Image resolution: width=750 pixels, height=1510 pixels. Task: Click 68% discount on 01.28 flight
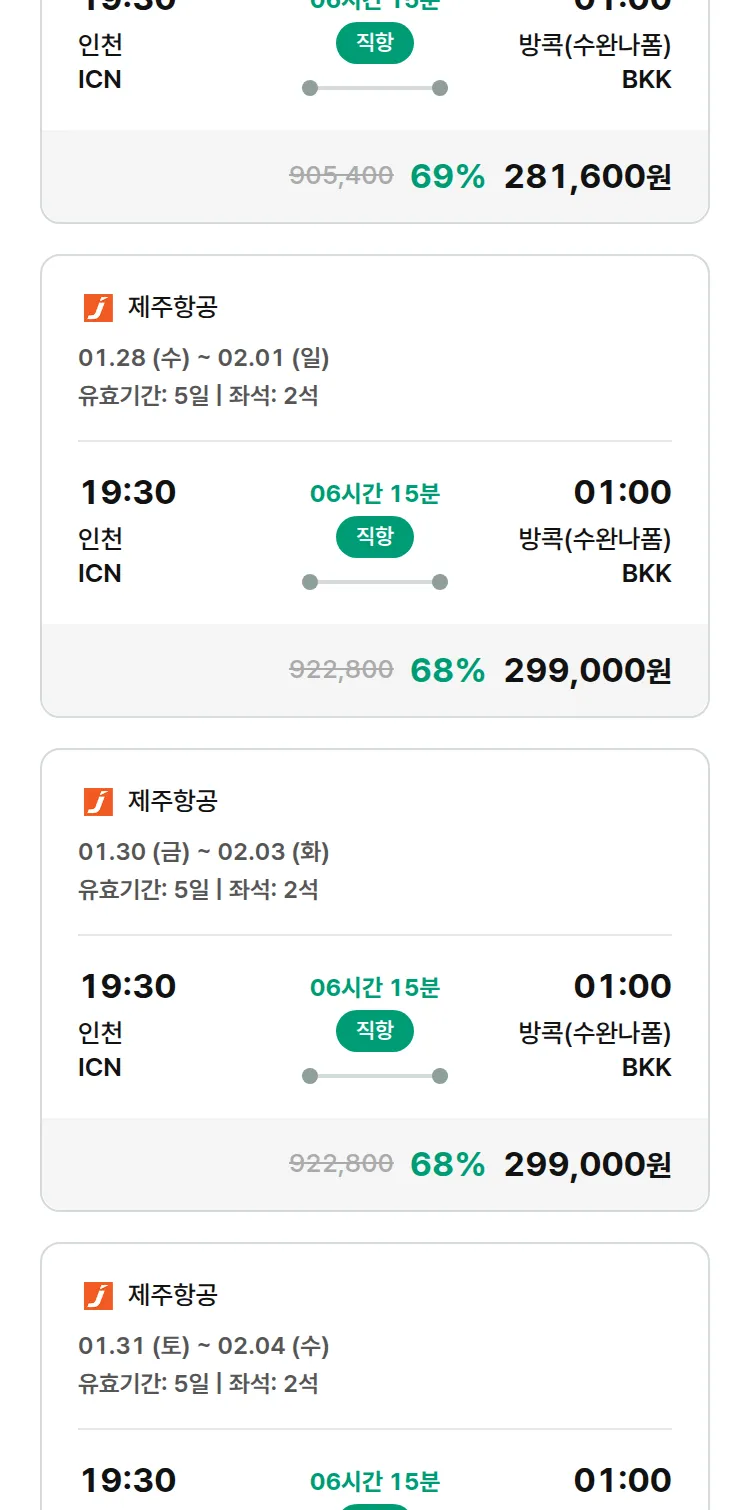[447, 671]
